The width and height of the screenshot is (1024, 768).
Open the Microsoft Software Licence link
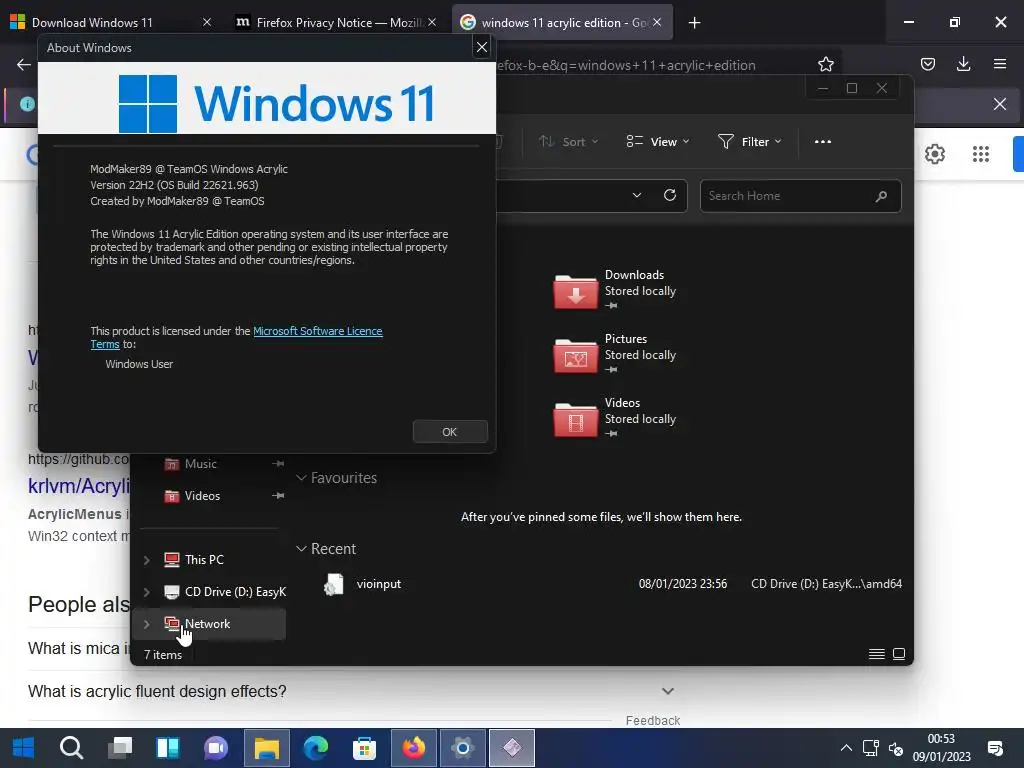point(317,331)
